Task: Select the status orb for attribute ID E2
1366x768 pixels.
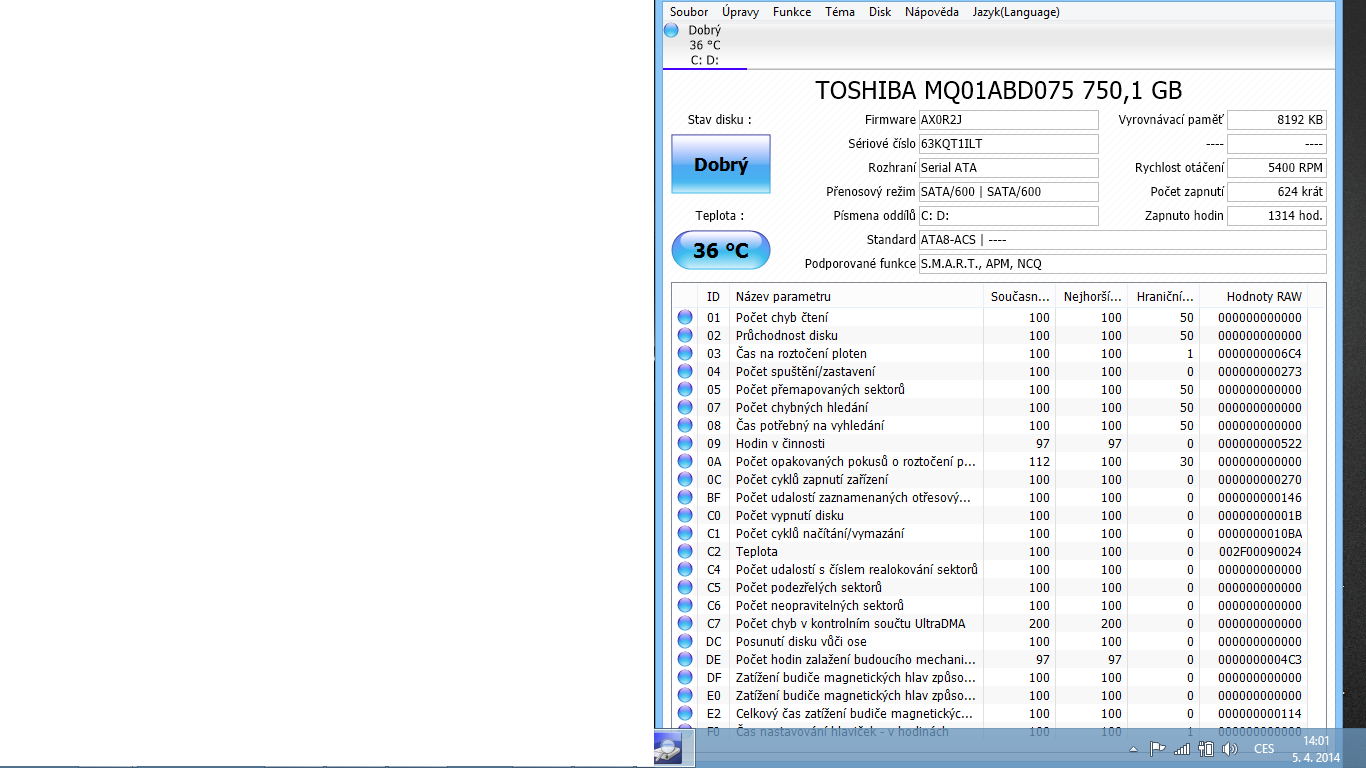Action: click(685, 713)
